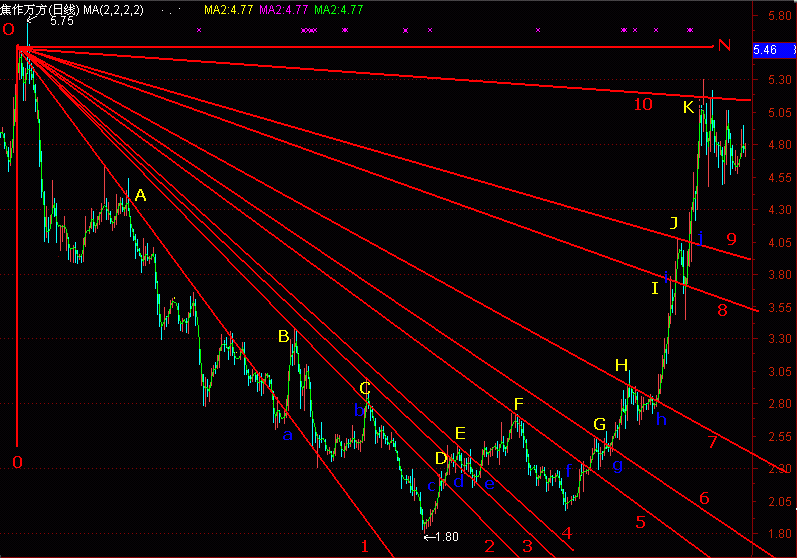Select the yellow MA2:4.77 indicator label
This screenshot has height=558, width=797.
tap(228, 10)
